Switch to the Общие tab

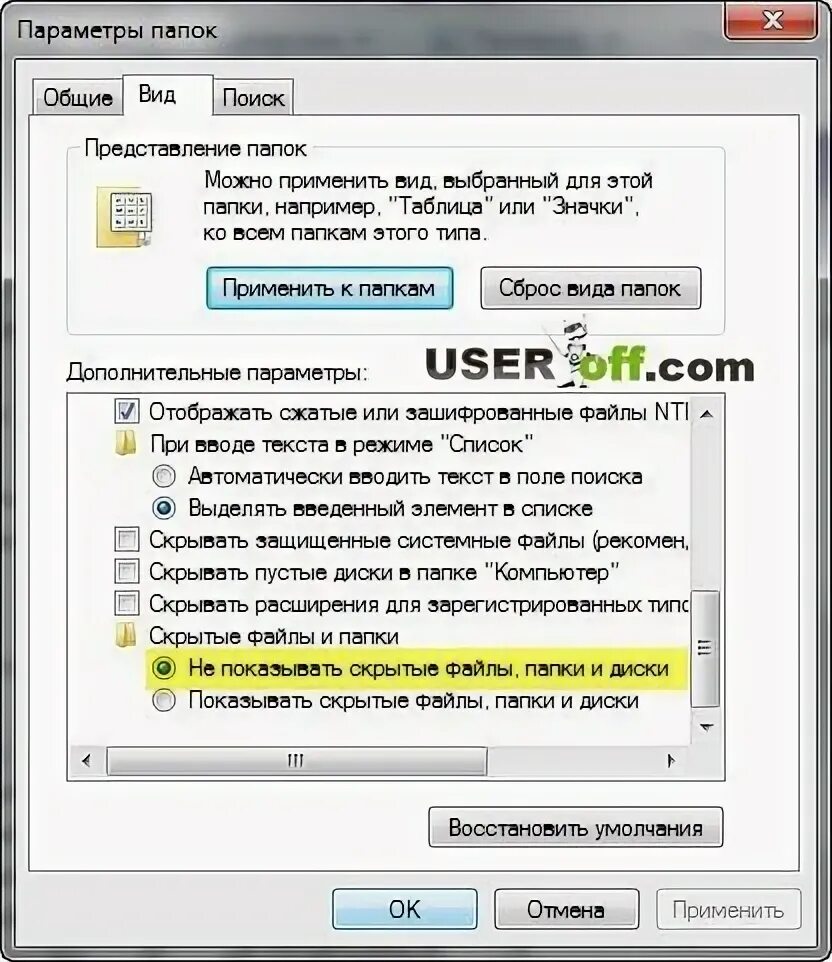(77, 98)
